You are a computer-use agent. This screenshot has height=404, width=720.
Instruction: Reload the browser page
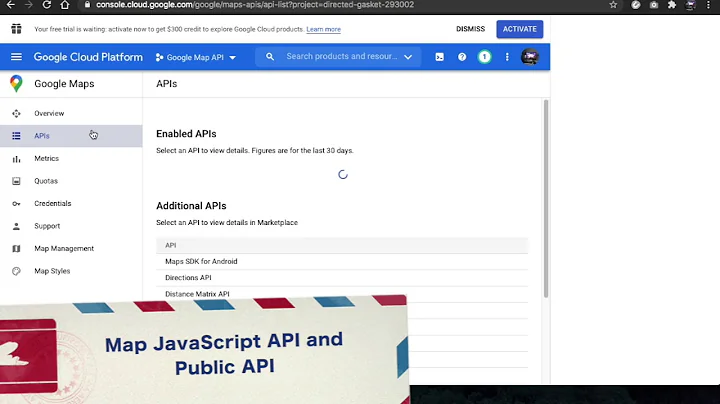[x=46, y=5]
